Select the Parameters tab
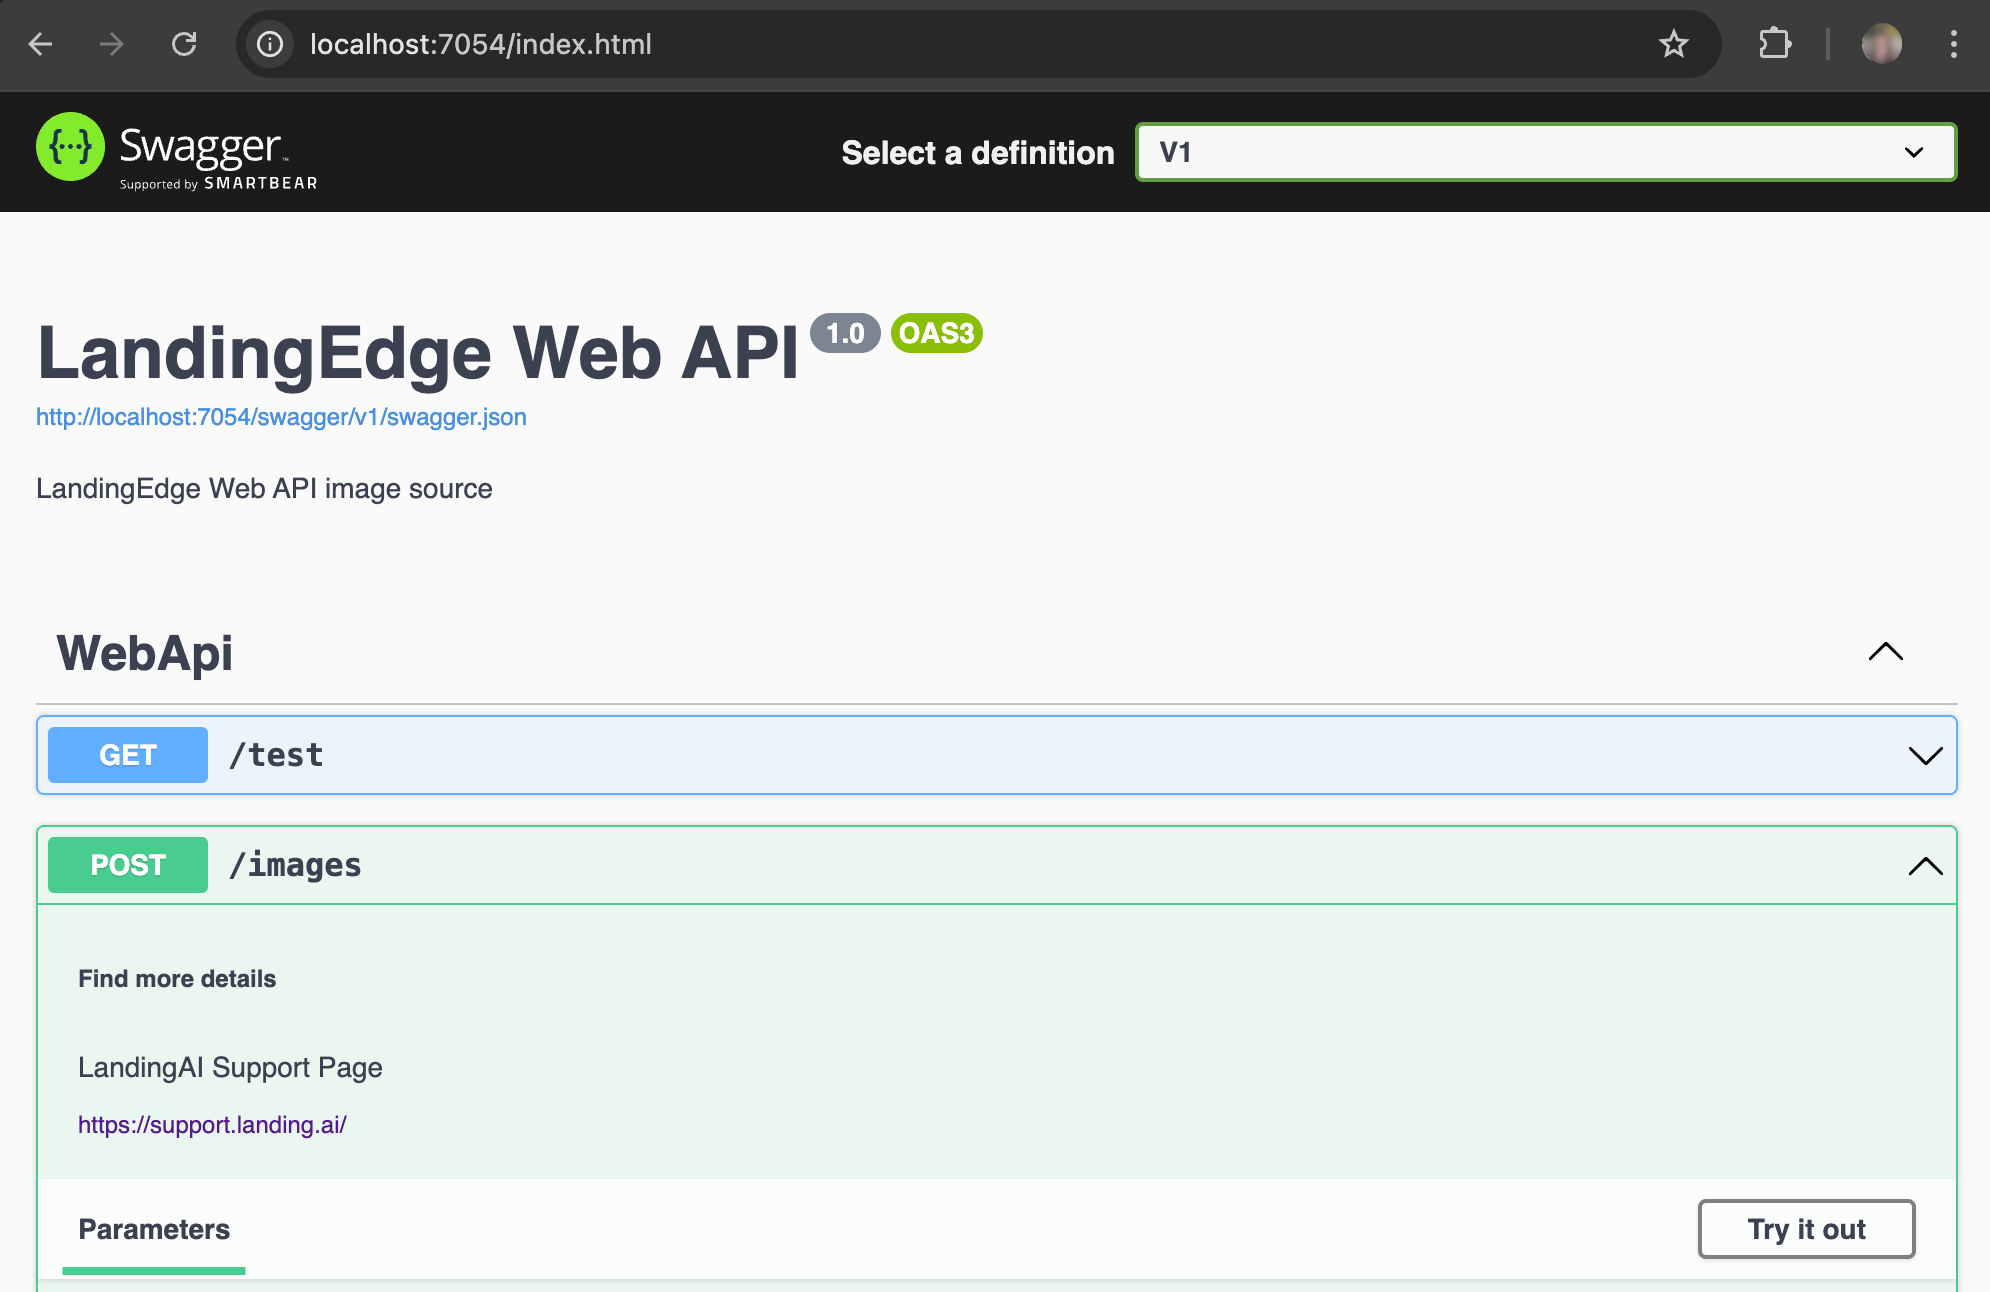The image size is (1990, 1292). click(x=154, y=1229)
